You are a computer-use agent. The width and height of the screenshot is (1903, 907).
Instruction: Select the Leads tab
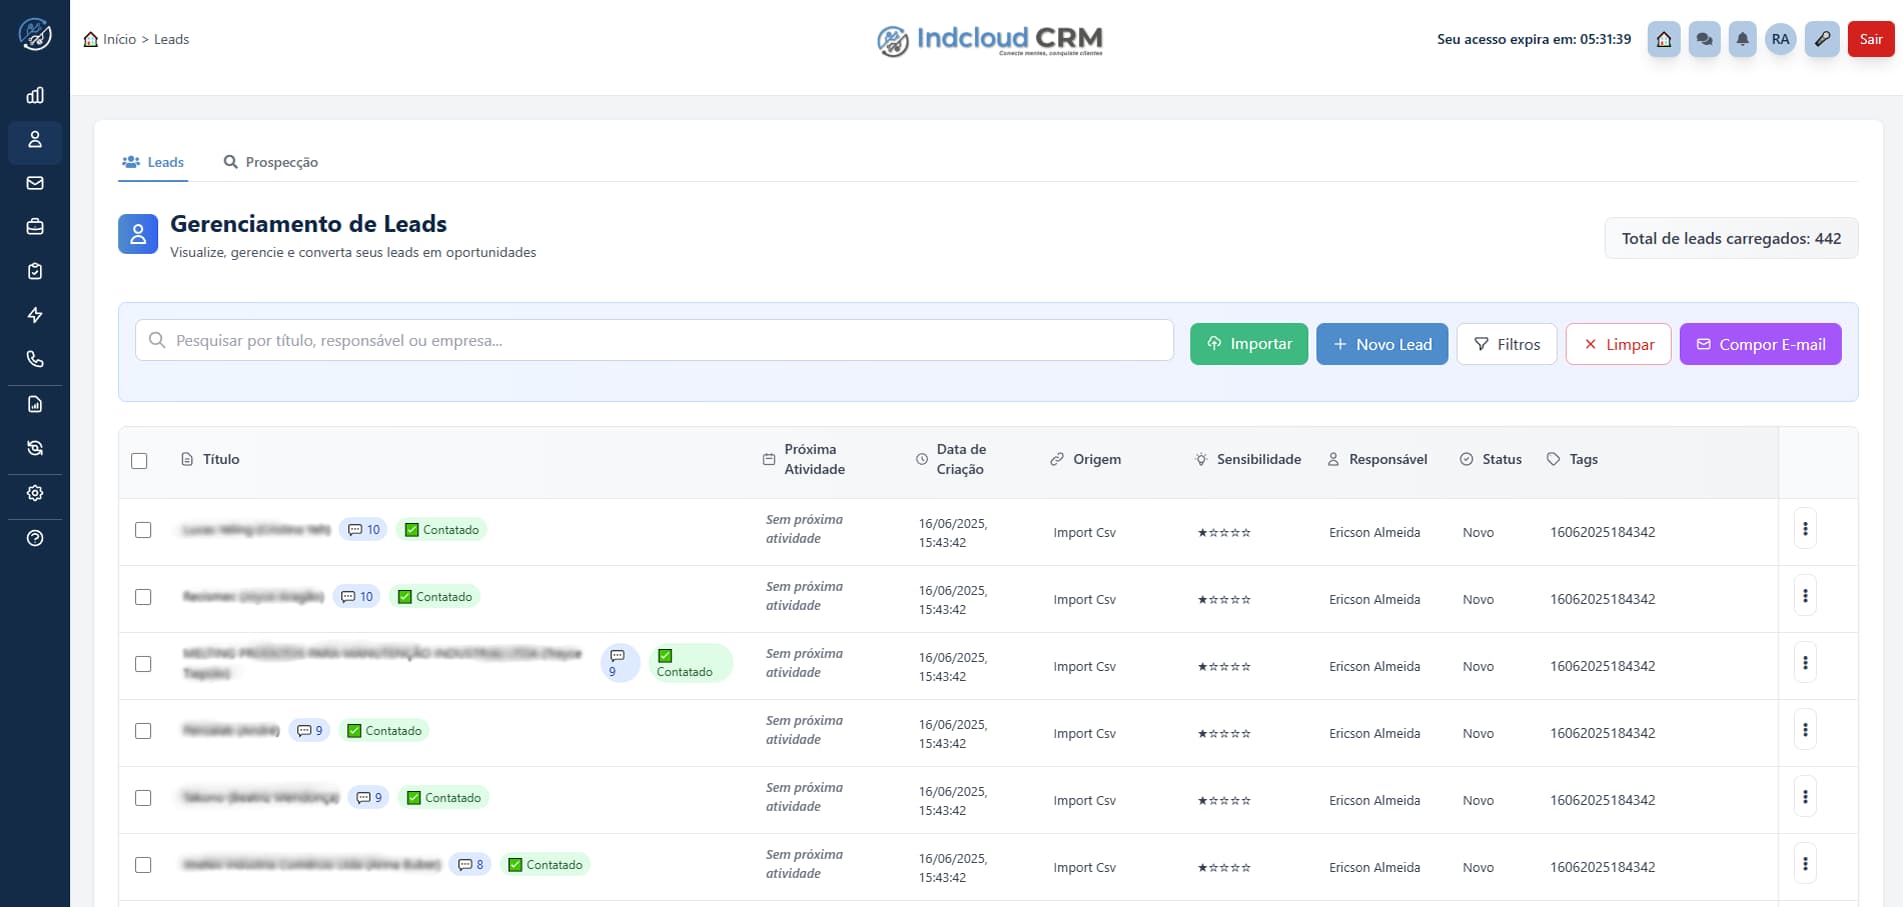coord(153,162)
